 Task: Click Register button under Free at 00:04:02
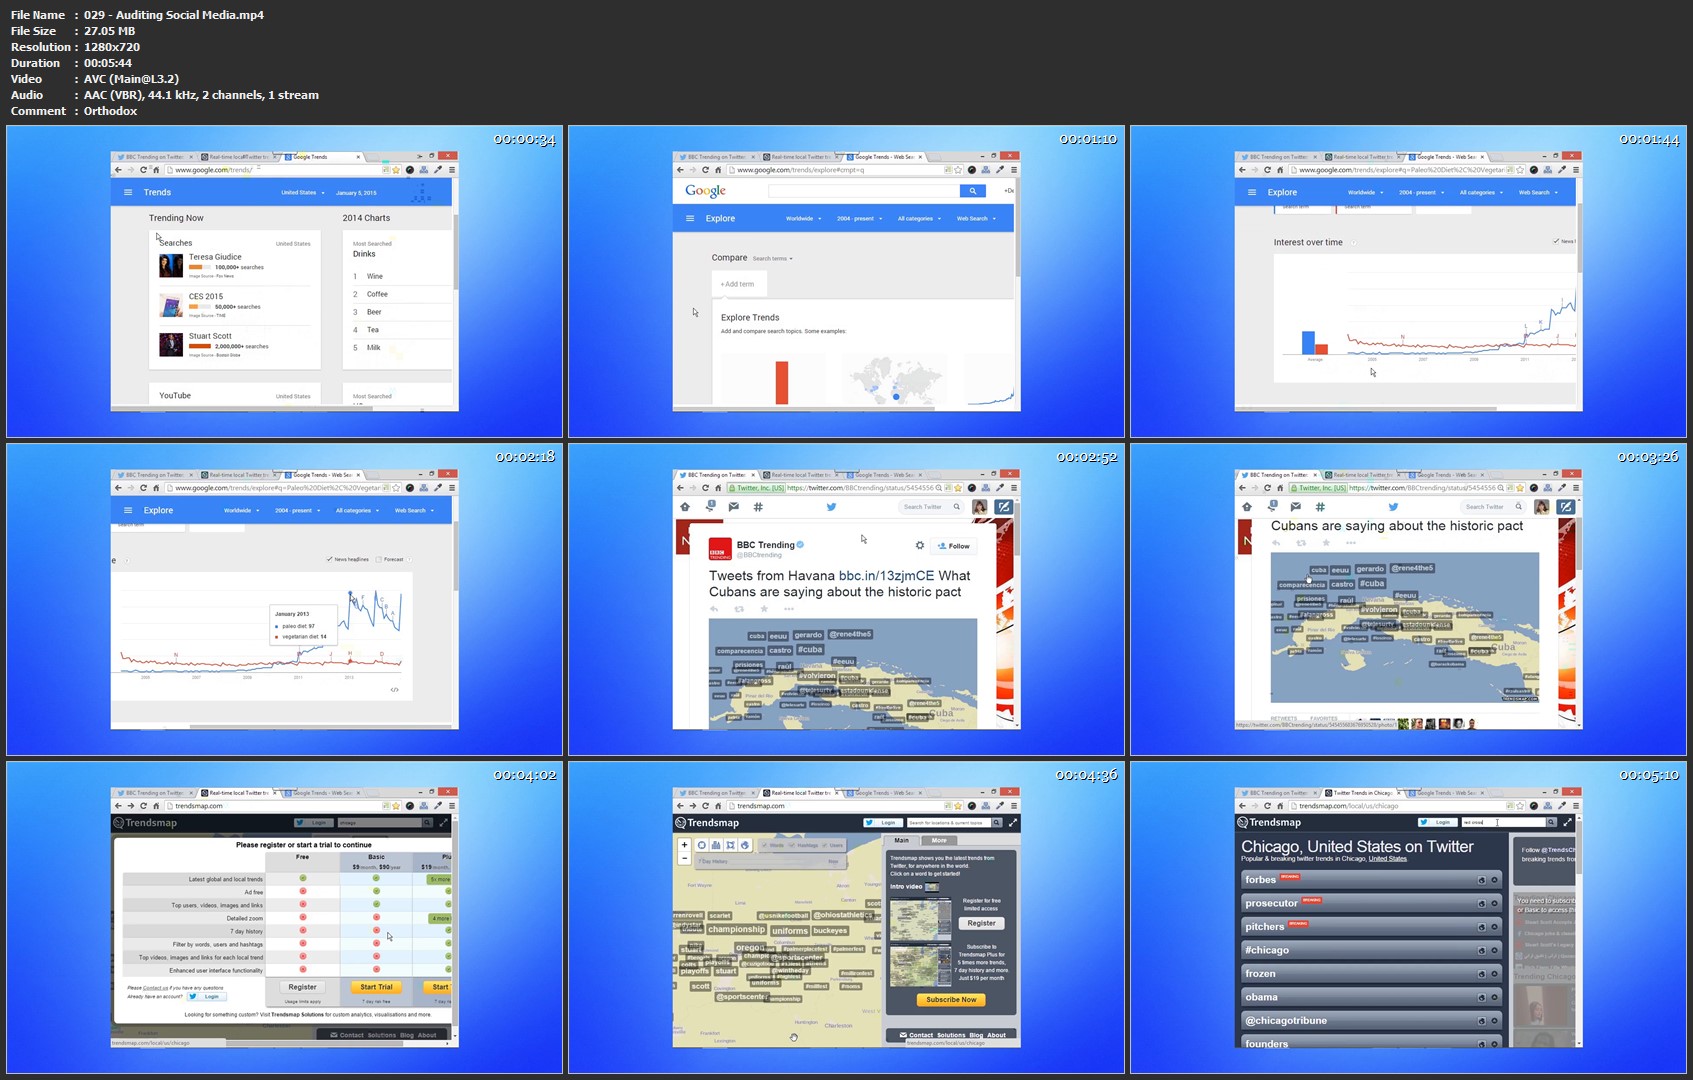click(x=302, y=987)
